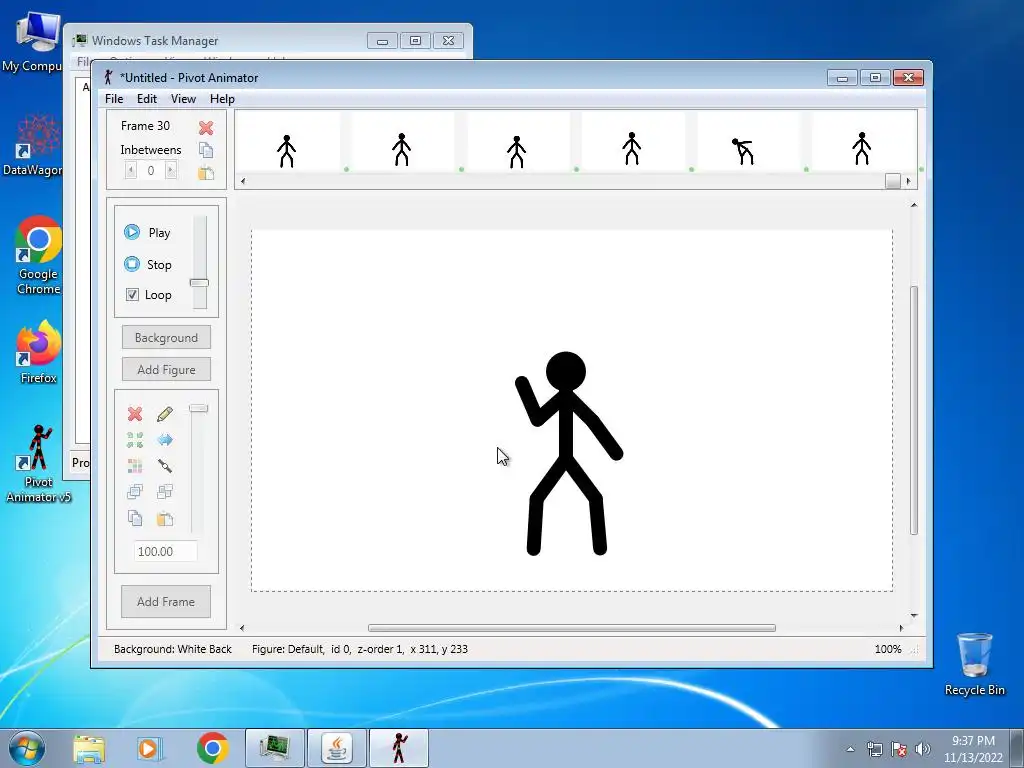Click the Stop button
Image resolution: width=1024 pixels, height=768 pixels.
click(148, 264)
